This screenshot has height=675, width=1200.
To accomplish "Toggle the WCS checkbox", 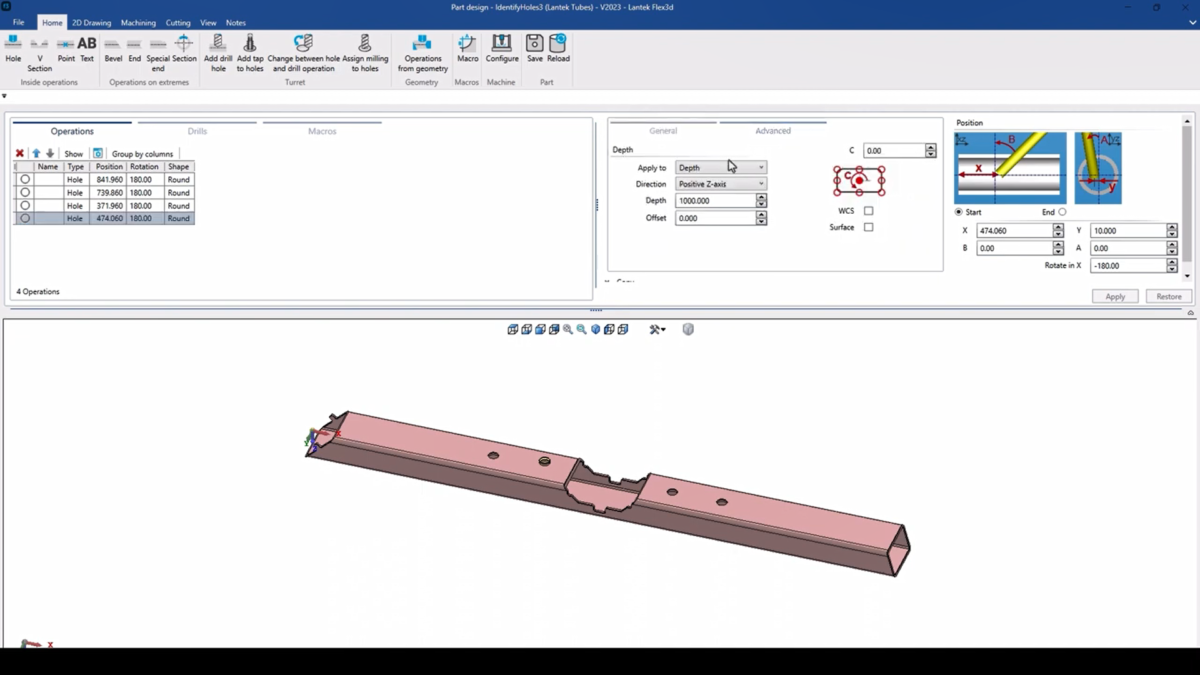I will click(868, 211).
